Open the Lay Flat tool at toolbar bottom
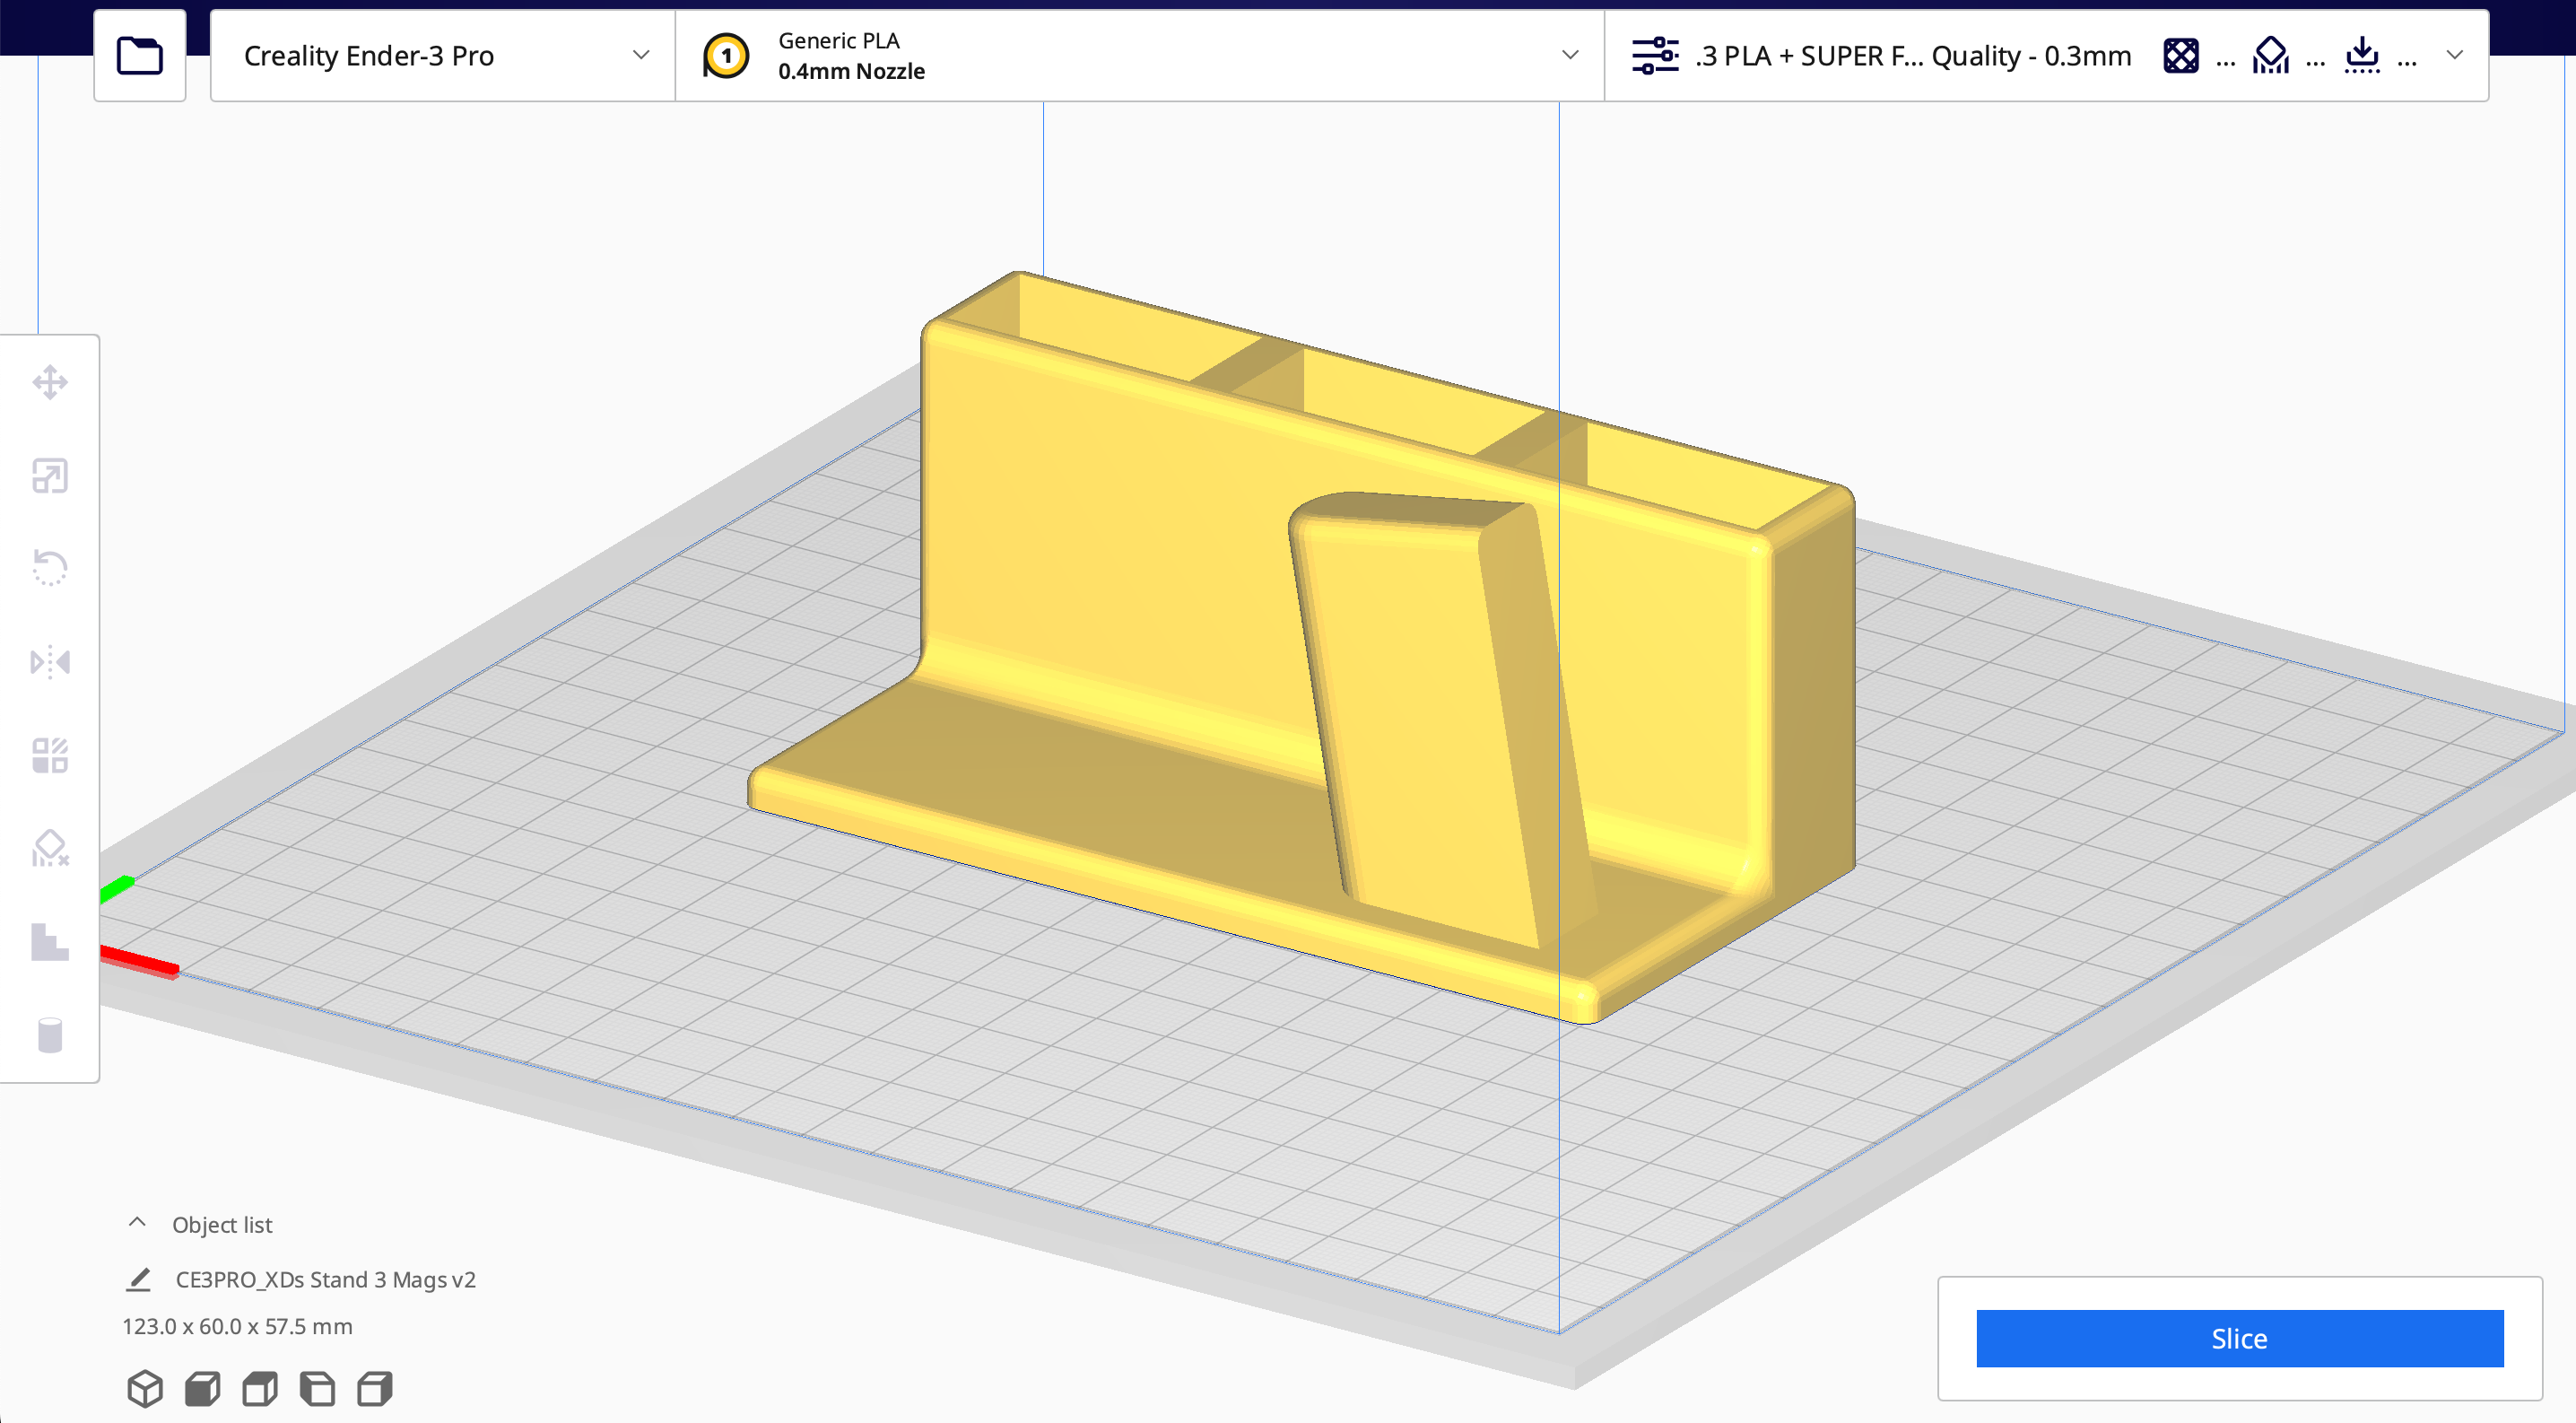This screenshot has width=2576, height=1423. pos(50,942)
